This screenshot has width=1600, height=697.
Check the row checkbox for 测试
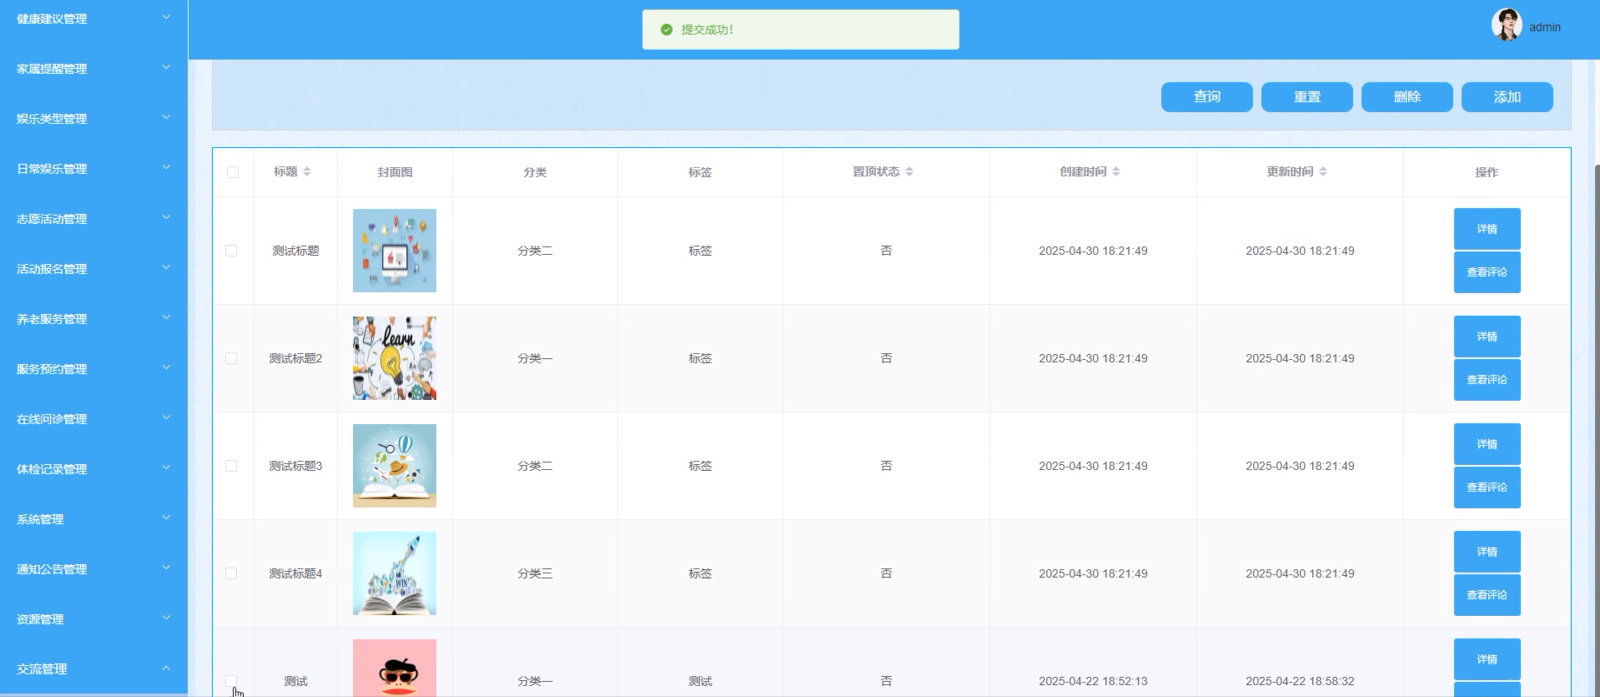coord(231,681)
